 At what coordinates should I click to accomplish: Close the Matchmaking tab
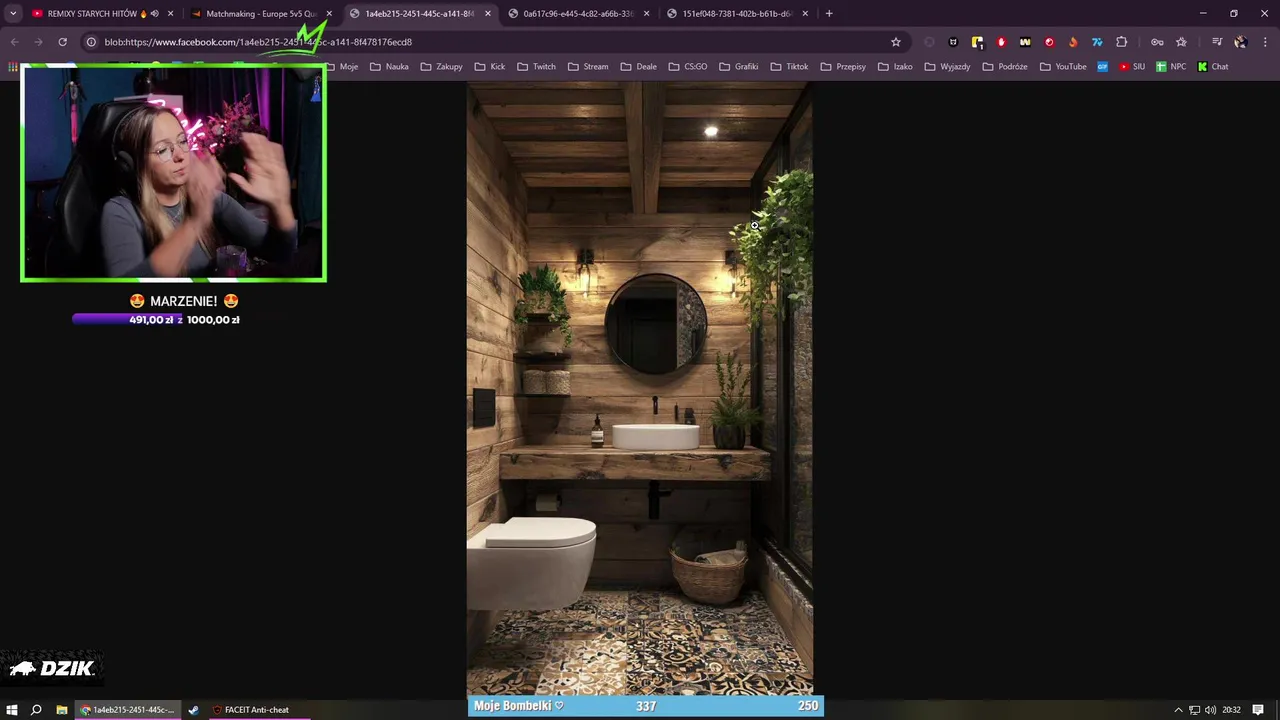[329, 13]
